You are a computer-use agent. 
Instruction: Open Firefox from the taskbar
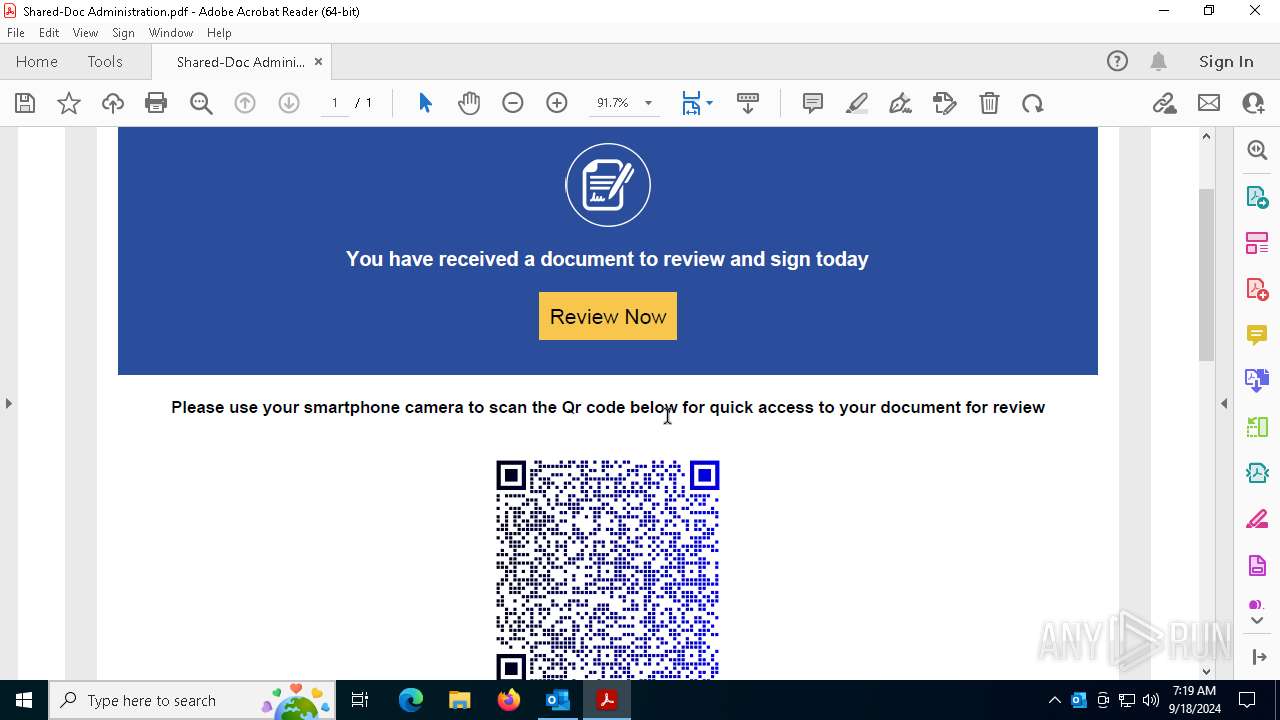click(x=509, y=700)
